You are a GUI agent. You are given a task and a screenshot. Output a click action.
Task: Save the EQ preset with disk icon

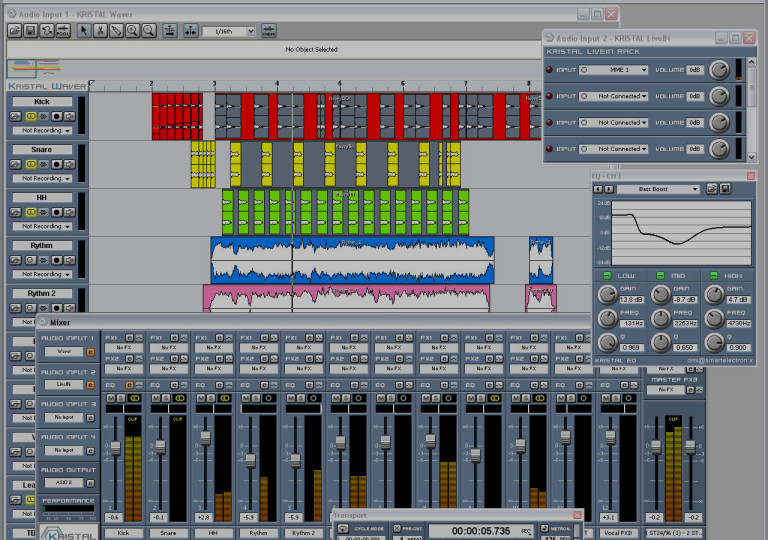point(725,189)
